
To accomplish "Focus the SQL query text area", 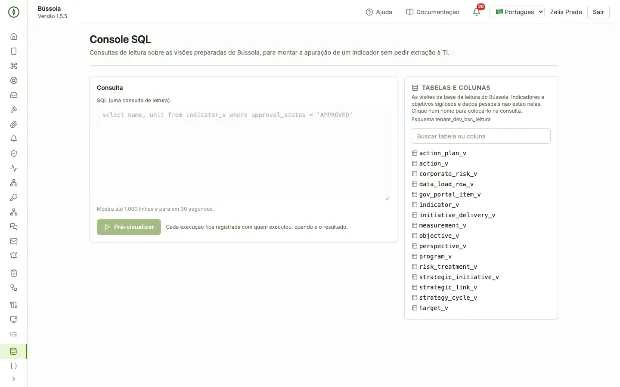I will (243, 153).
